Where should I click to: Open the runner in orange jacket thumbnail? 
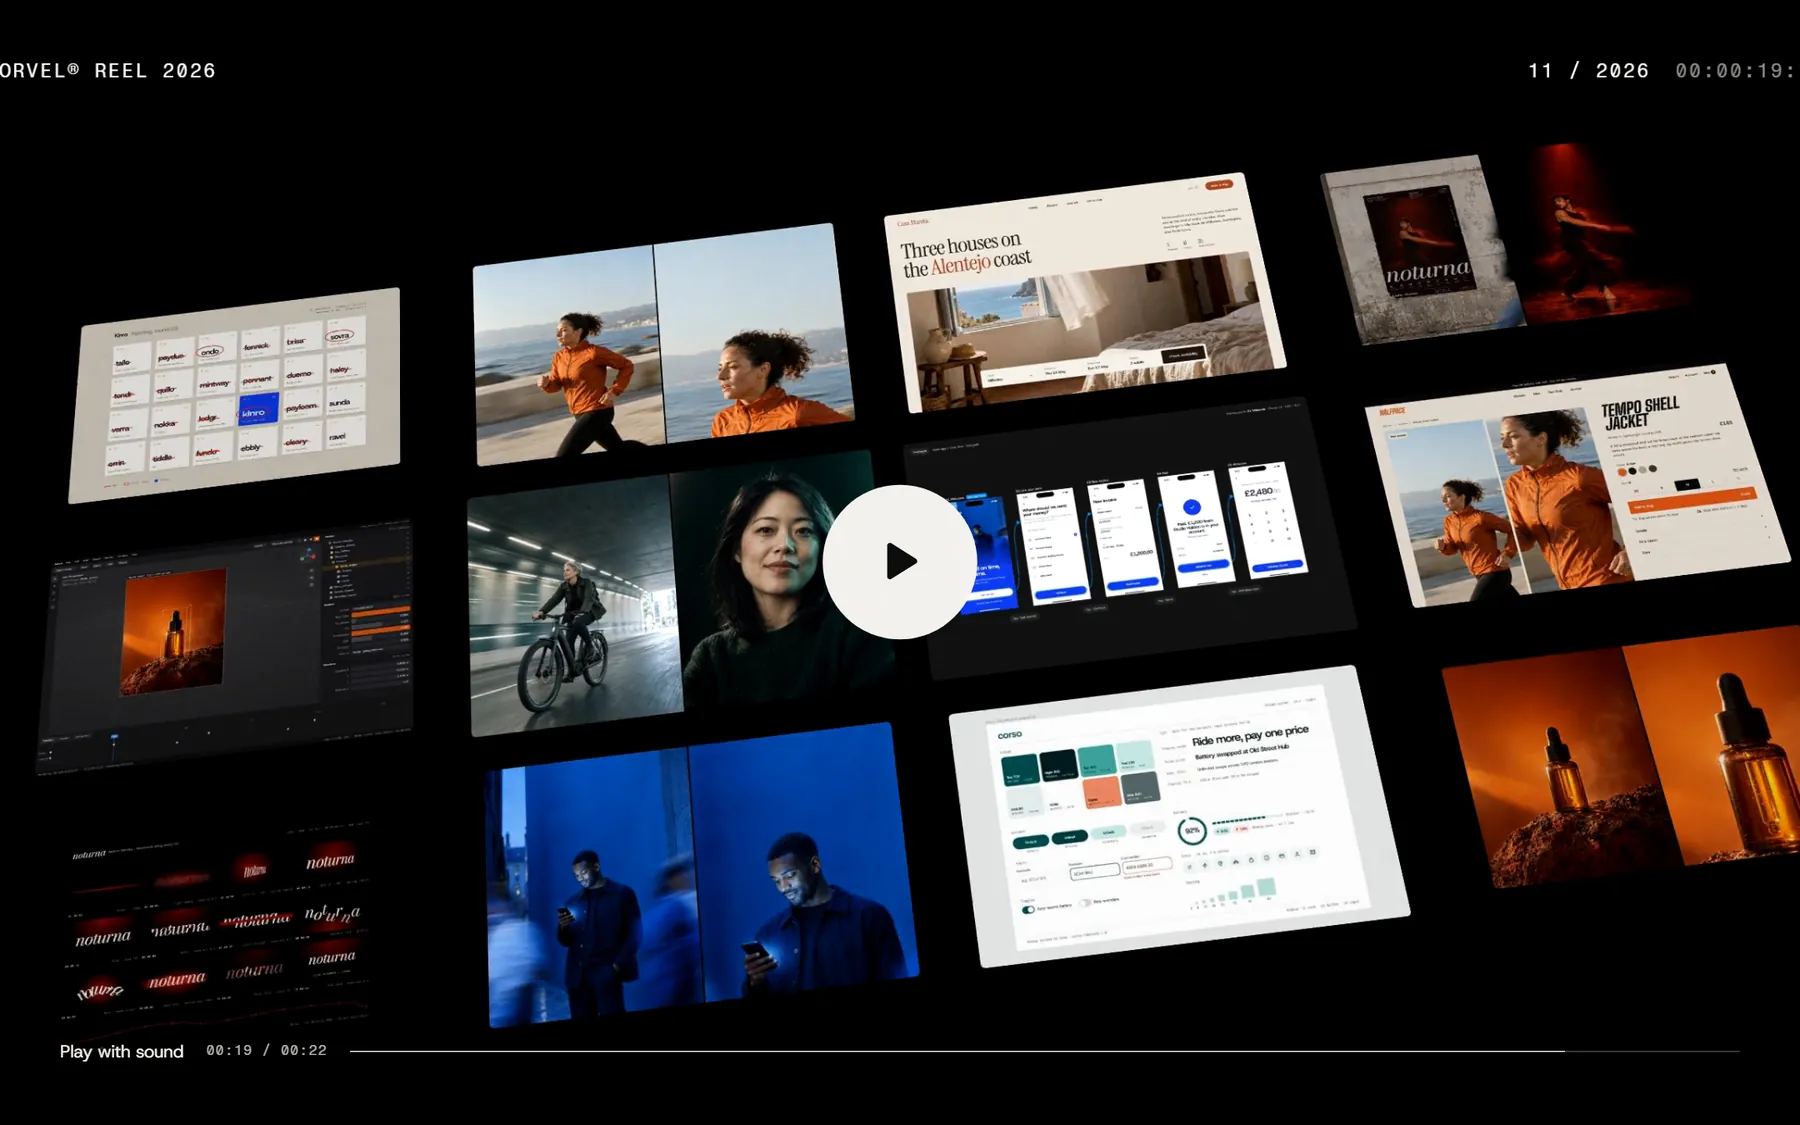[x=663, y=344]
